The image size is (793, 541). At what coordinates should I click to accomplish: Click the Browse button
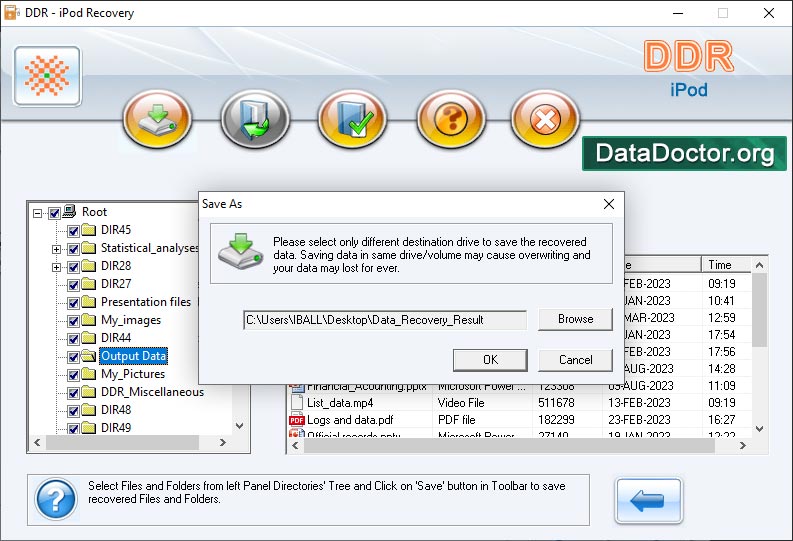tap(576, 319)
